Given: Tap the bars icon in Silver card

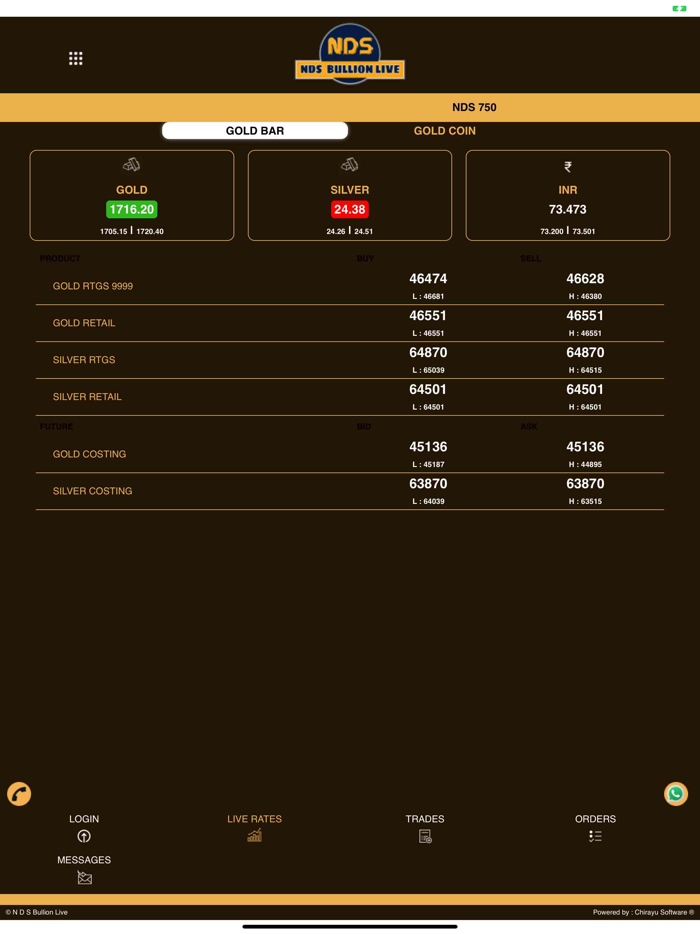Looking at the screenshot, I should tap(350, 164).
